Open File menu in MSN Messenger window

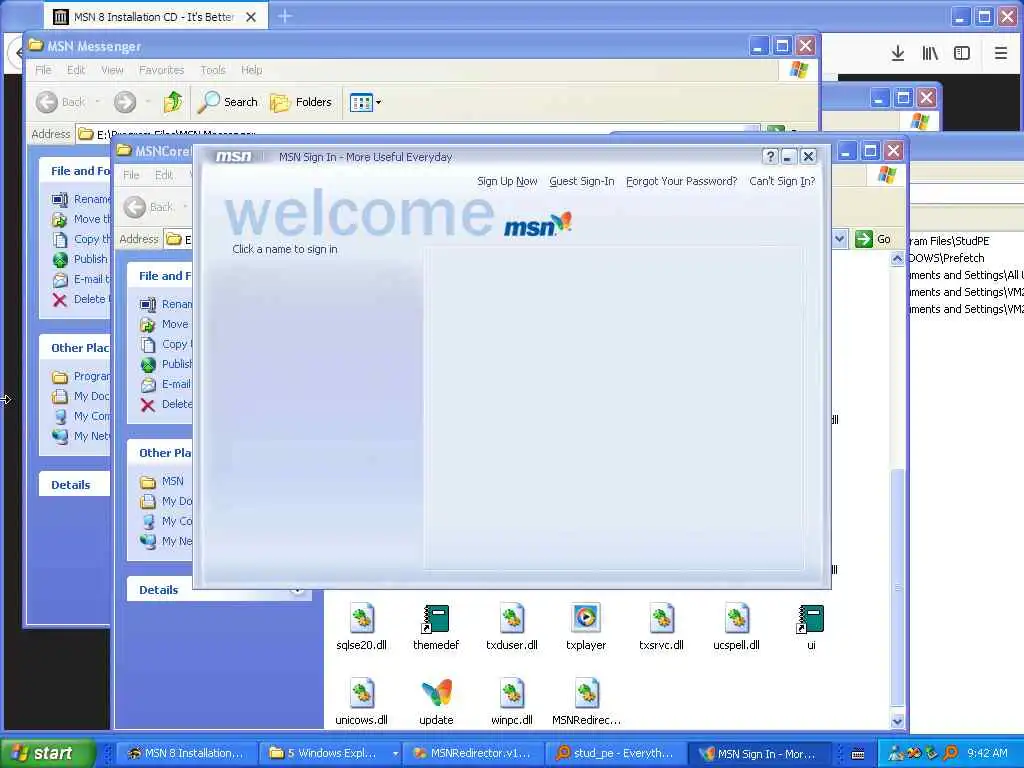point(43,70)
